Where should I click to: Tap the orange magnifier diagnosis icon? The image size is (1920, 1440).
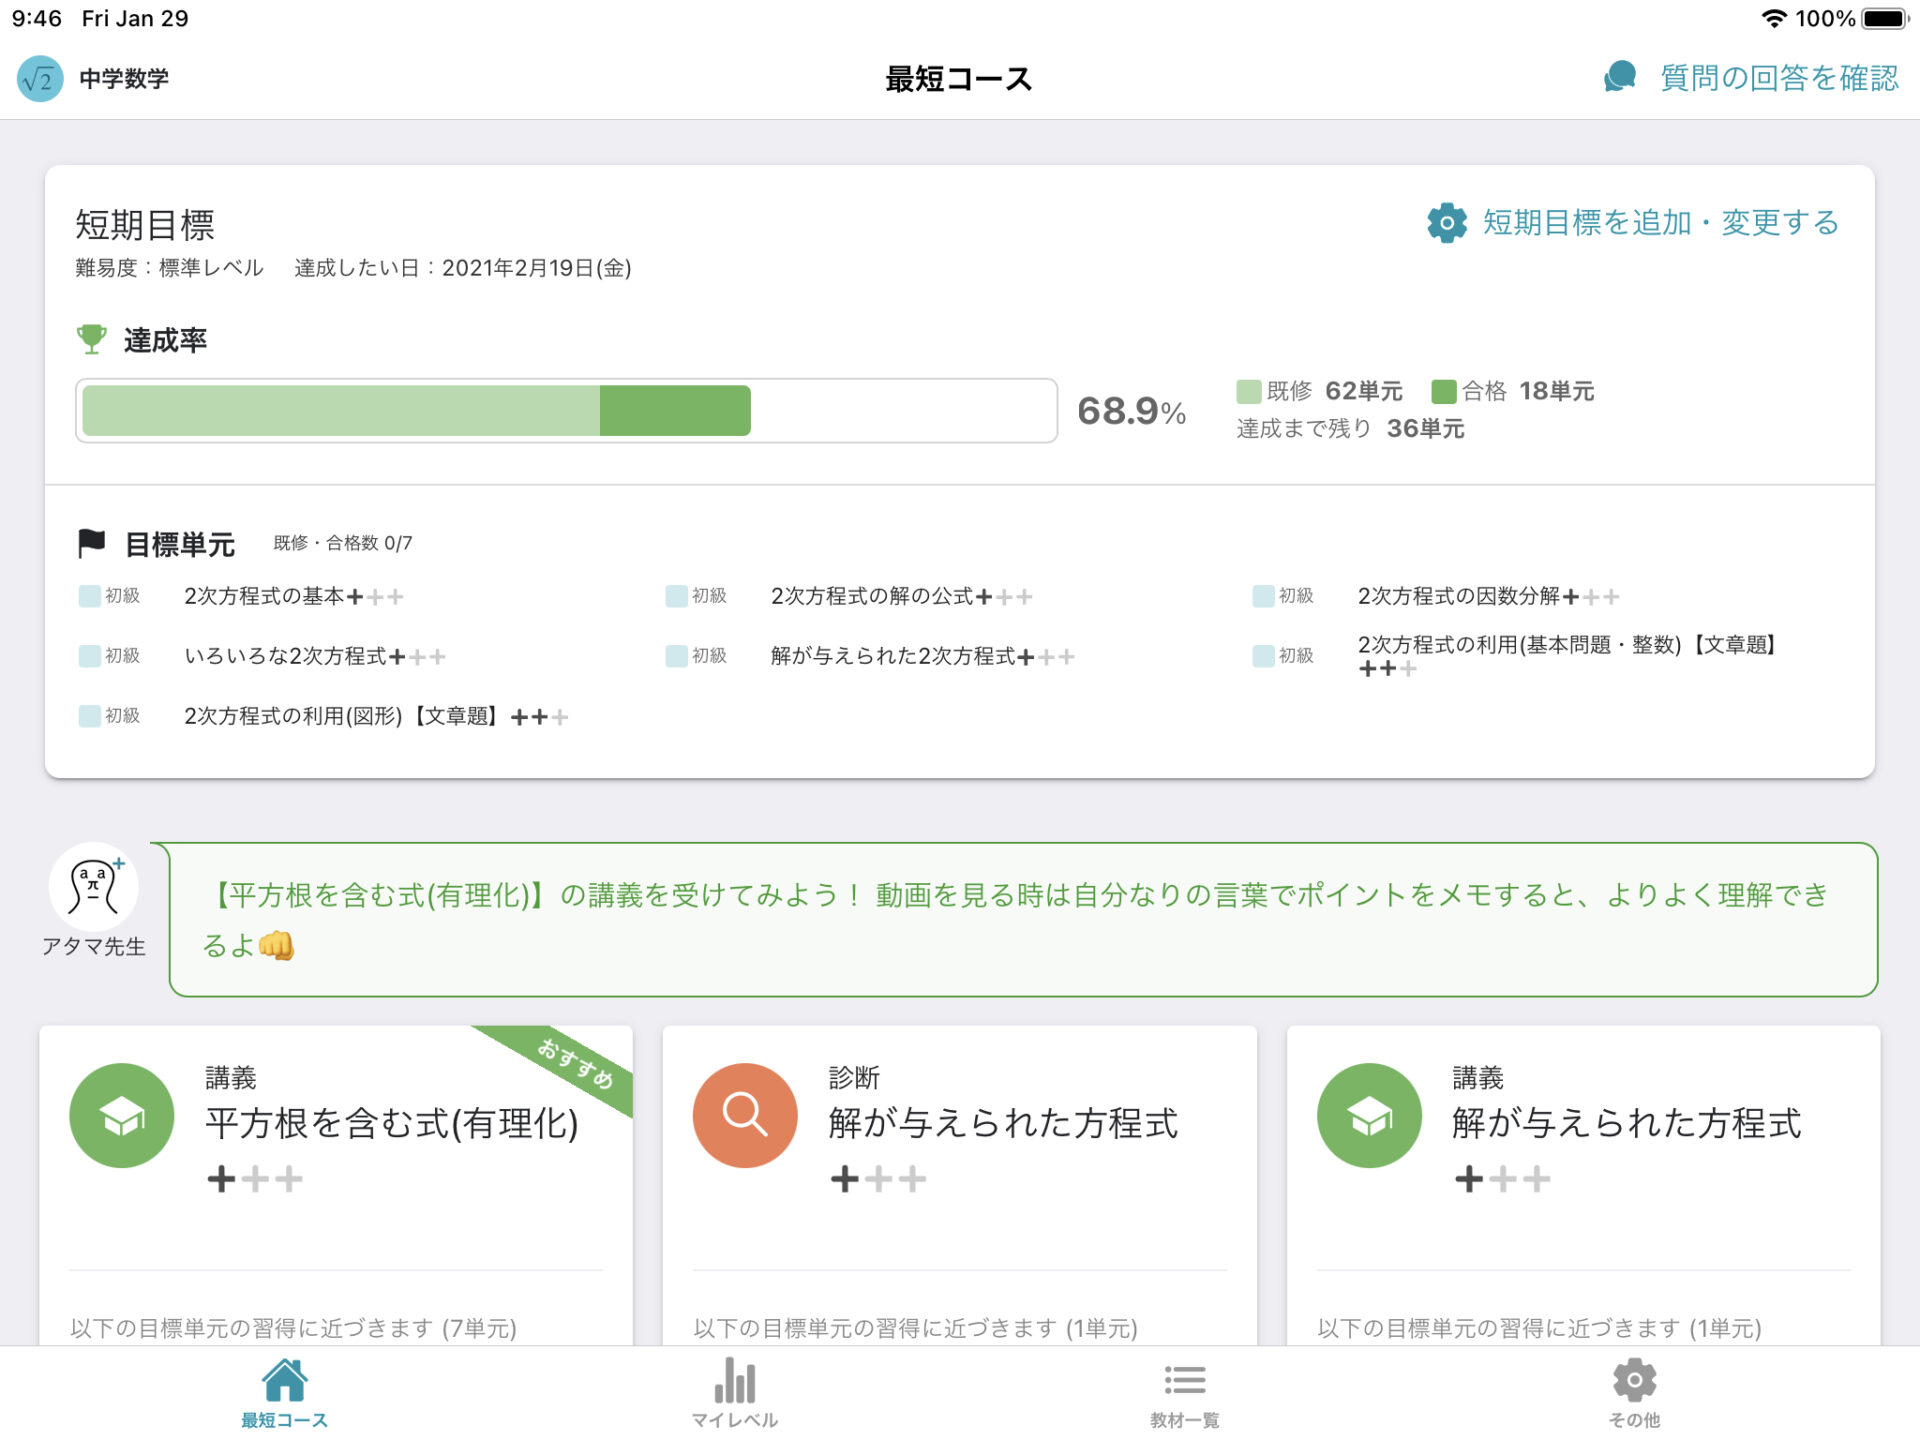[x=745, y=1115]
